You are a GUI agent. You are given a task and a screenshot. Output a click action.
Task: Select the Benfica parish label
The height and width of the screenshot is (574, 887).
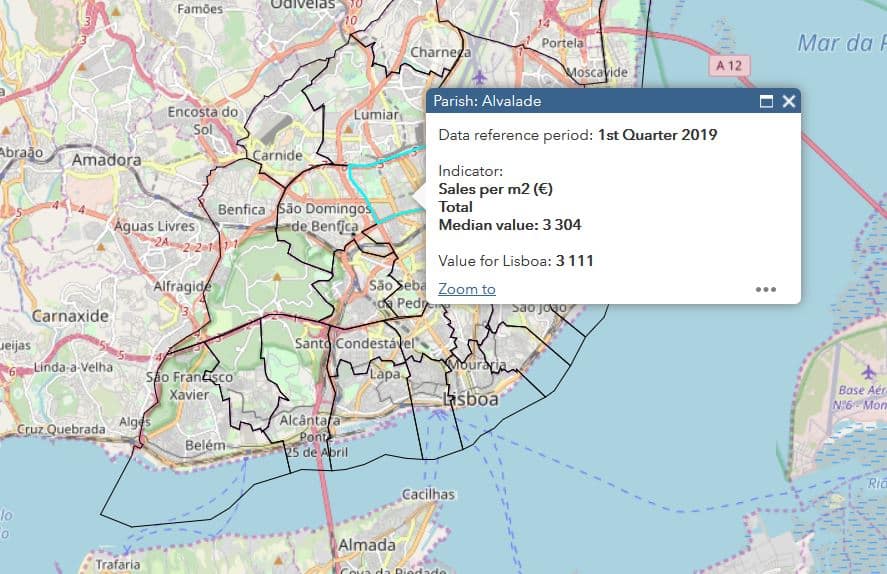242,210
